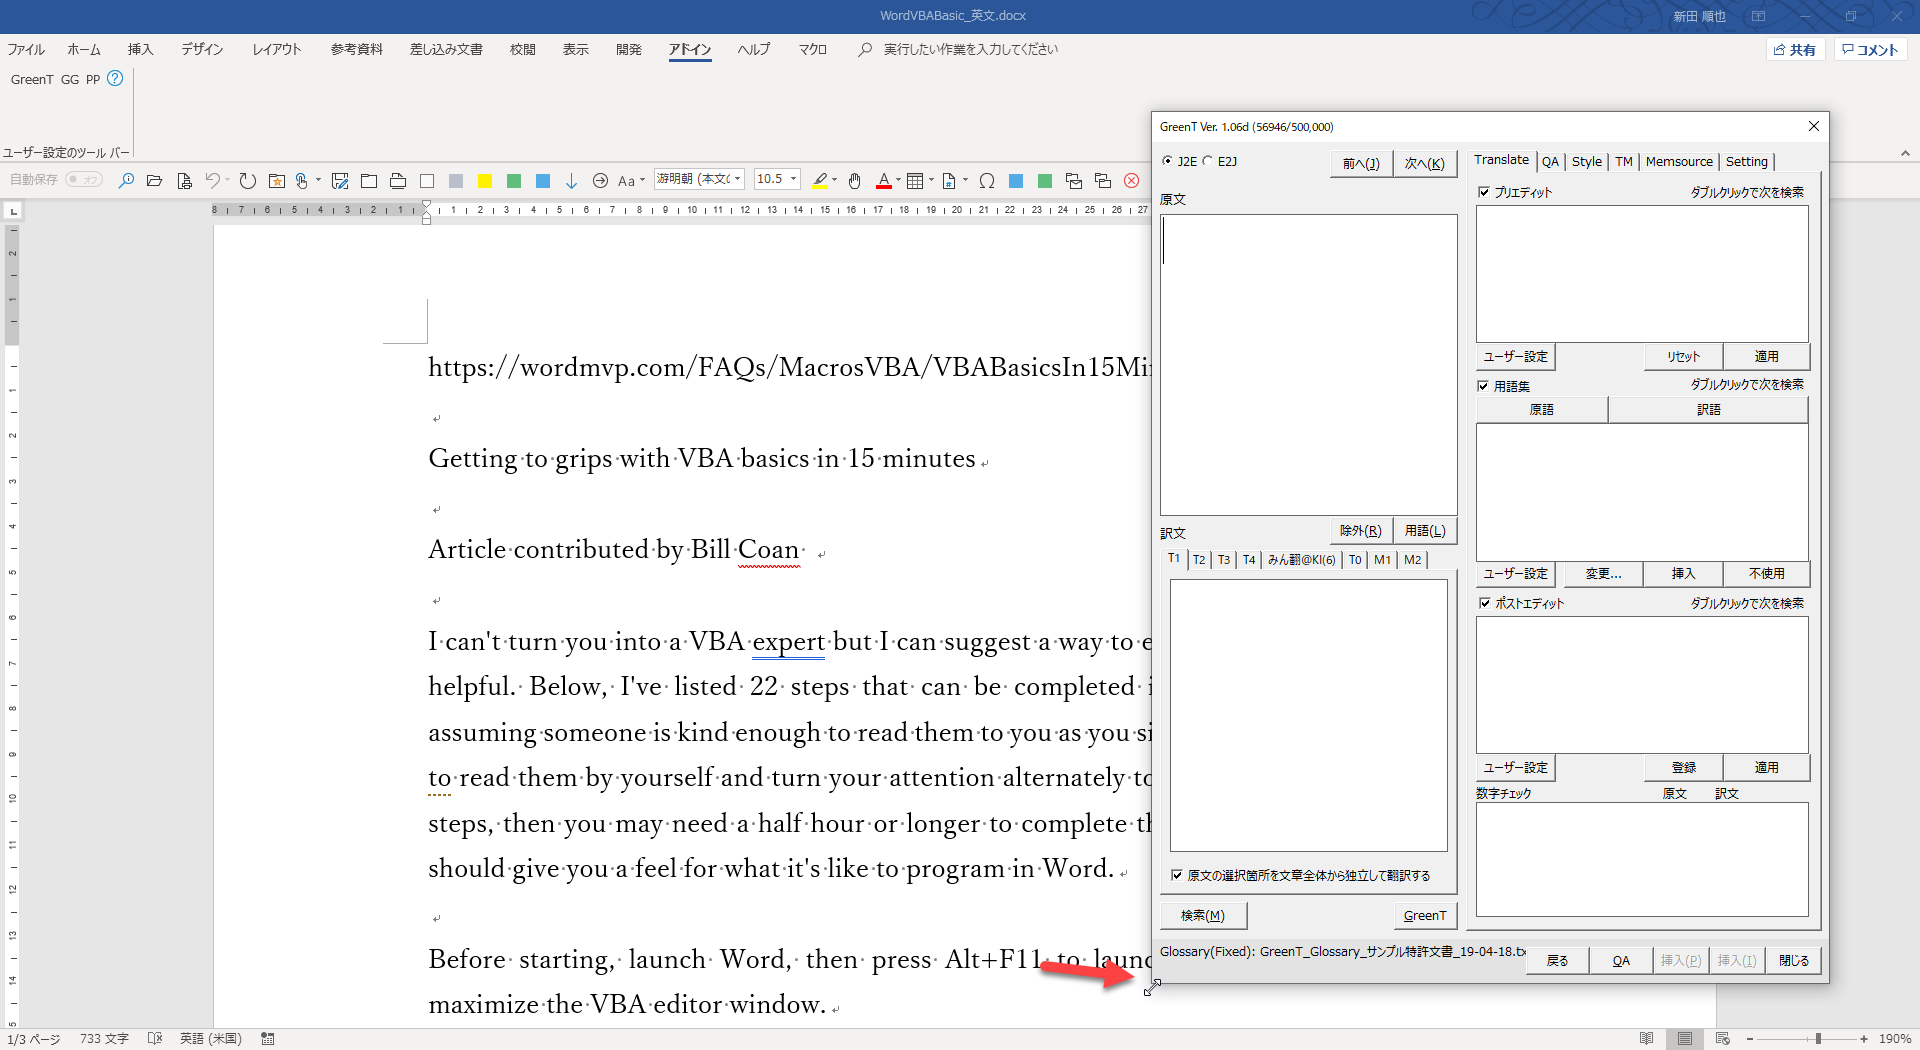Click the undo arrow icon

click(x=212, y=181)
